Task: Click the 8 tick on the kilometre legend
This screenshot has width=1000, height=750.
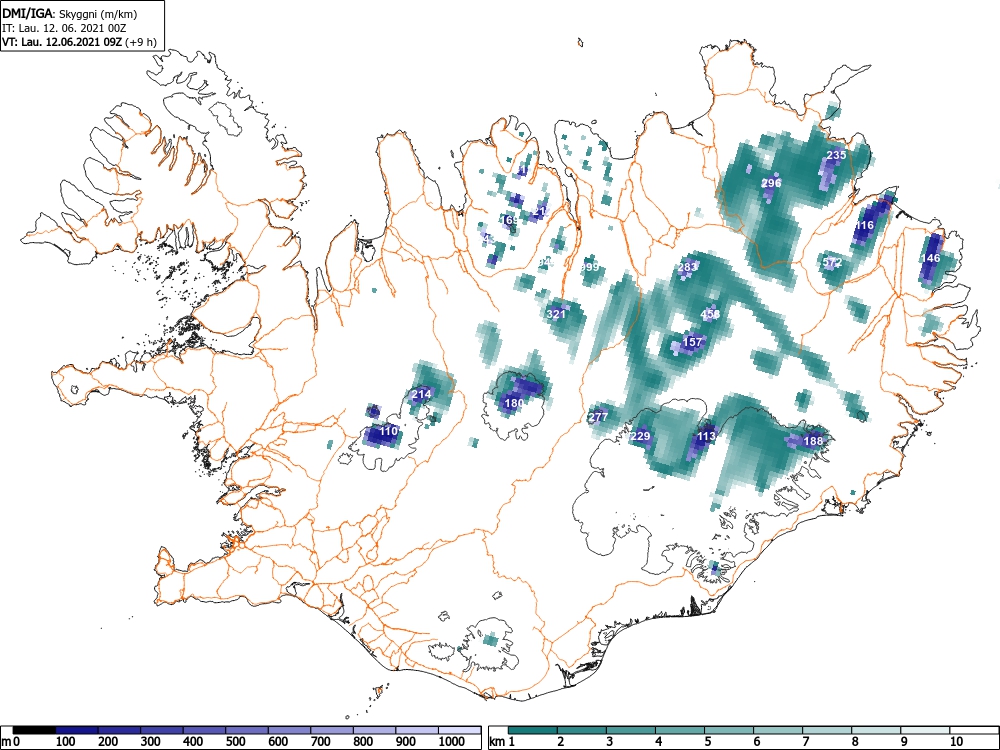Action: point(855,742)
